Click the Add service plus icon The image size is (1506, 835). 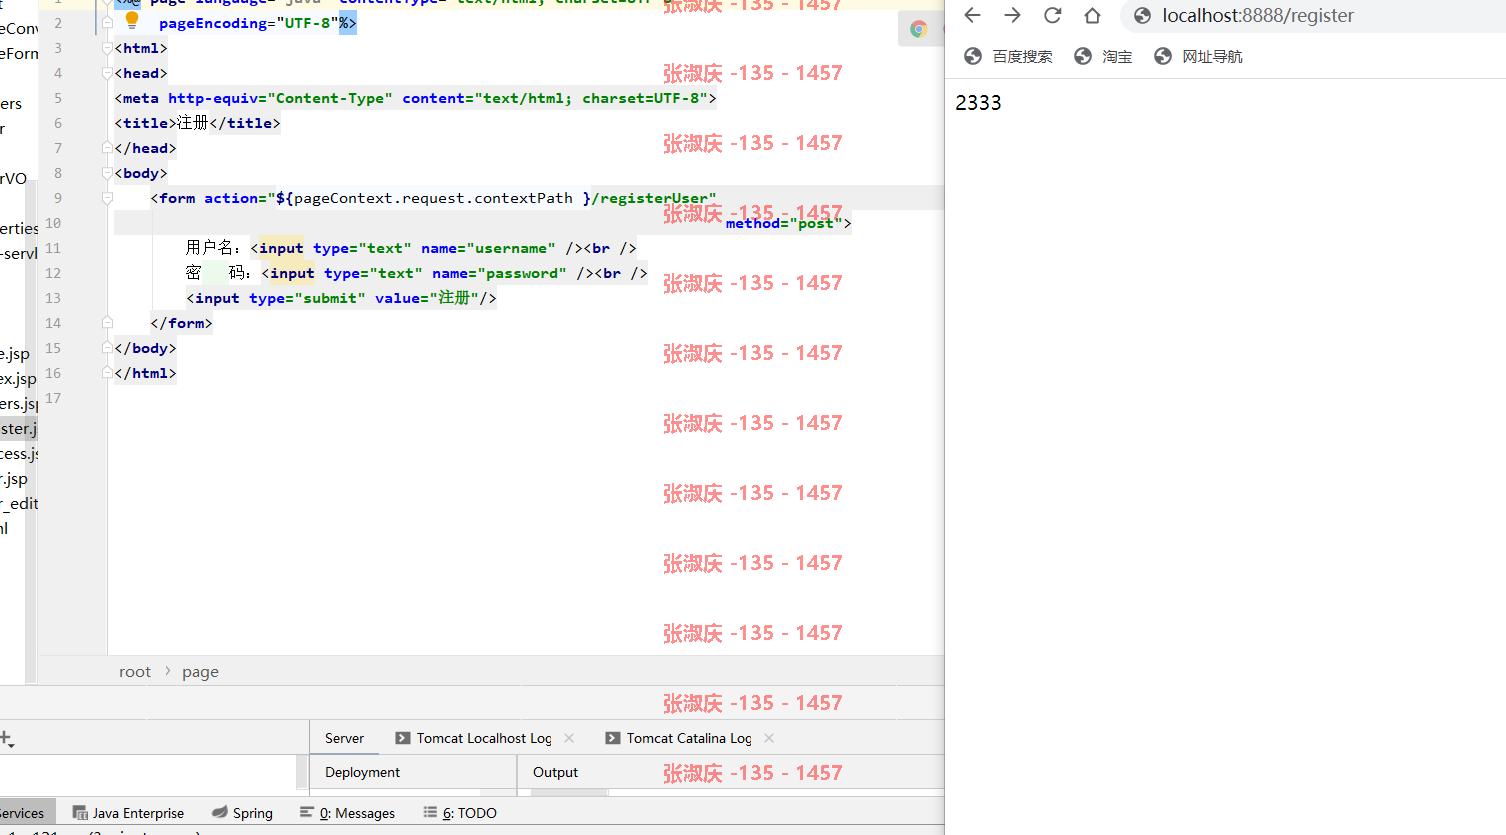coord(6,739)
